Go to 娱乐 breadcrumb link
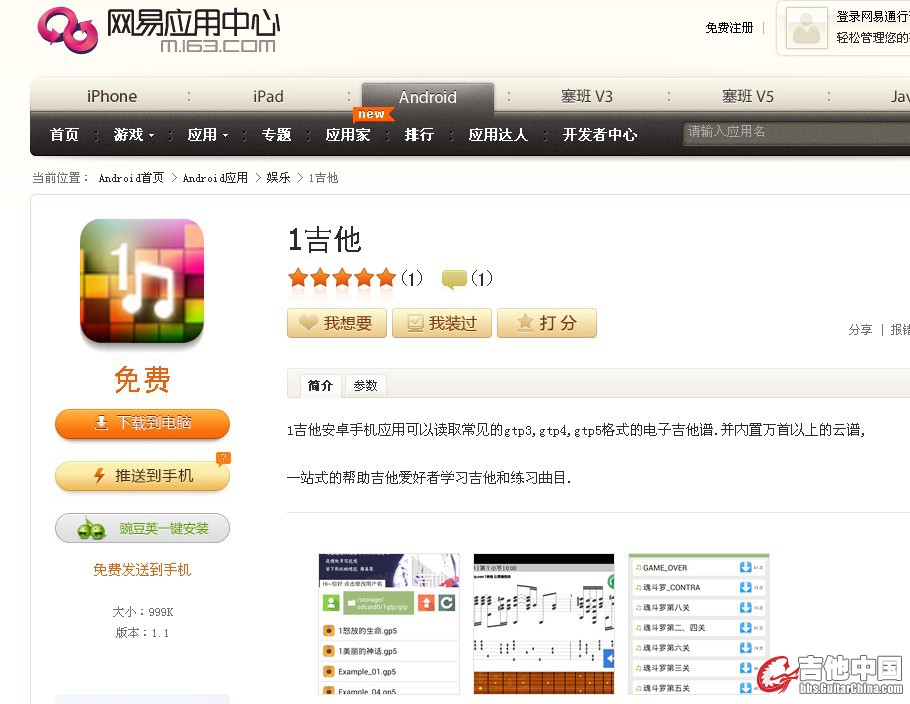The width and height of the screenshot is (910, 704). click(278, 178)
